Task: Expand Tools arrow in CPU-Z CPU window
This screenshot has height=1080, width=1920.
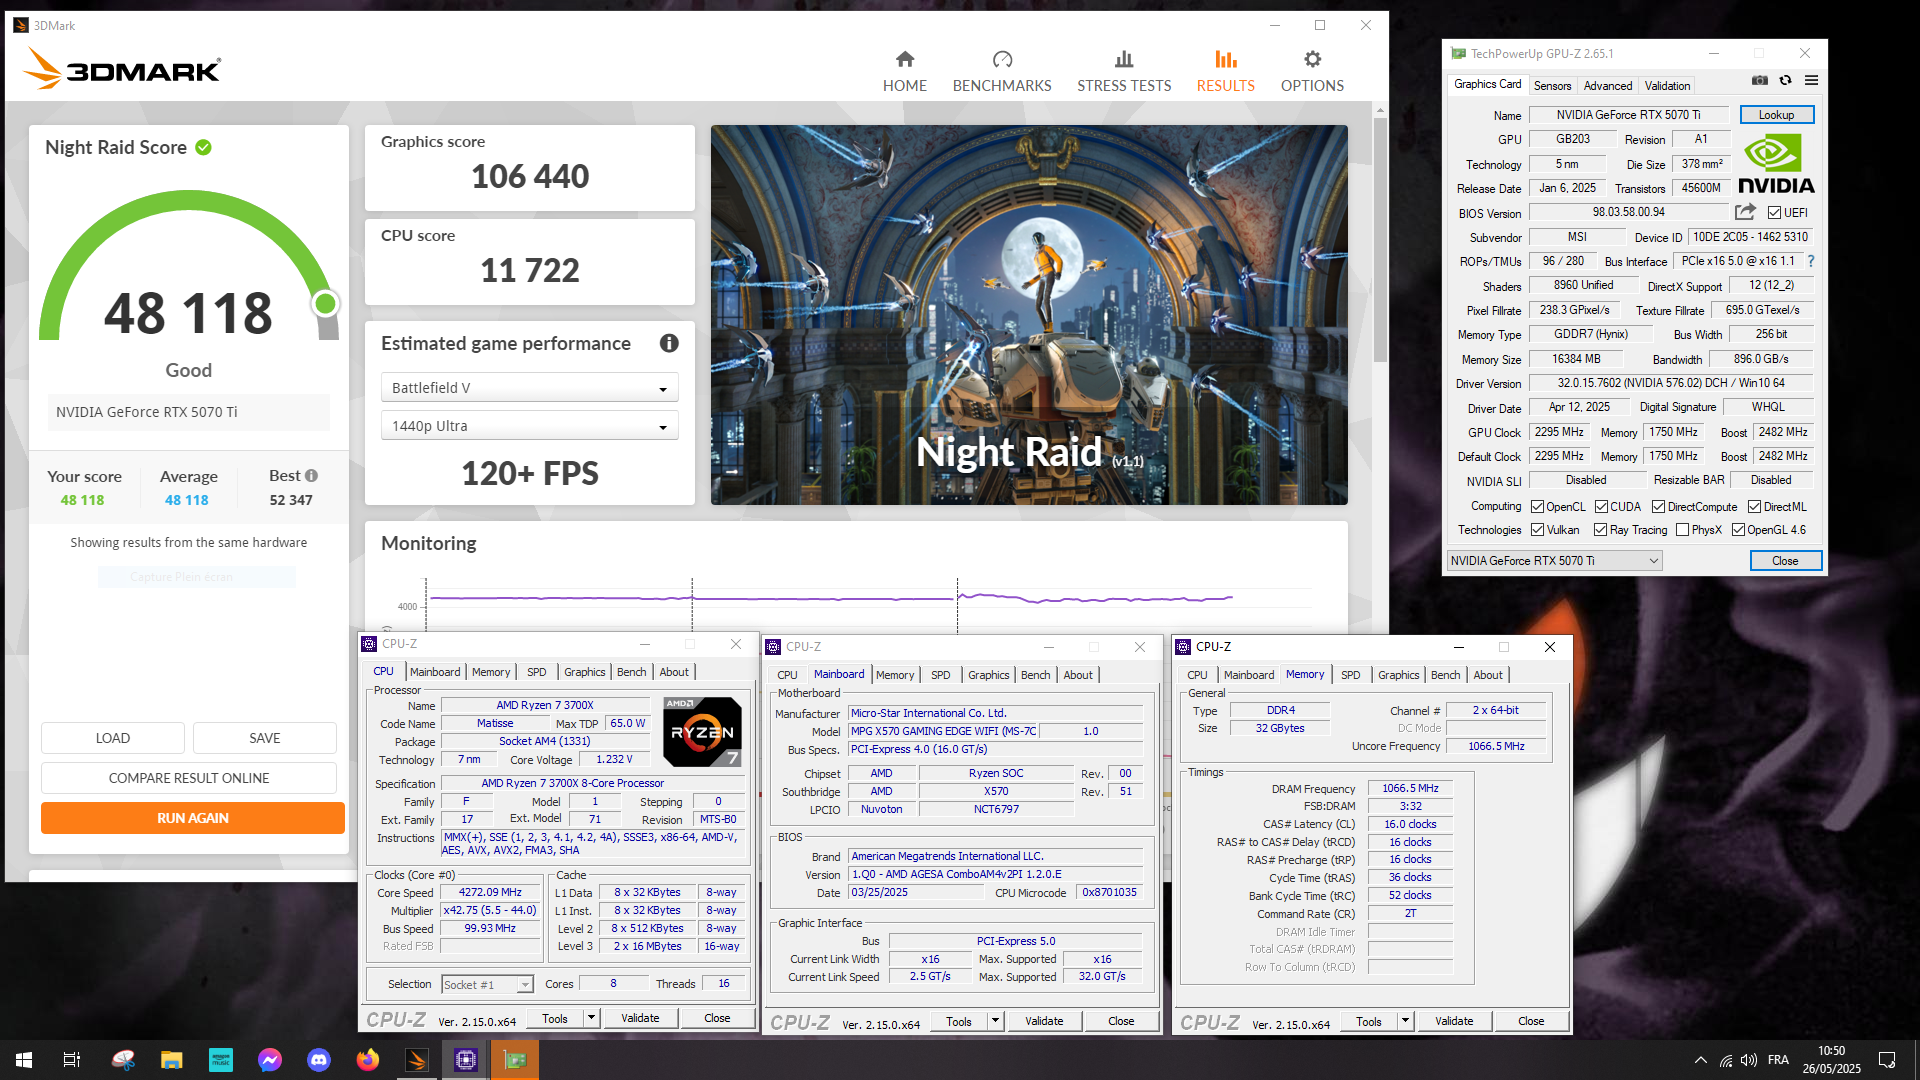Action: point(591,1018)
